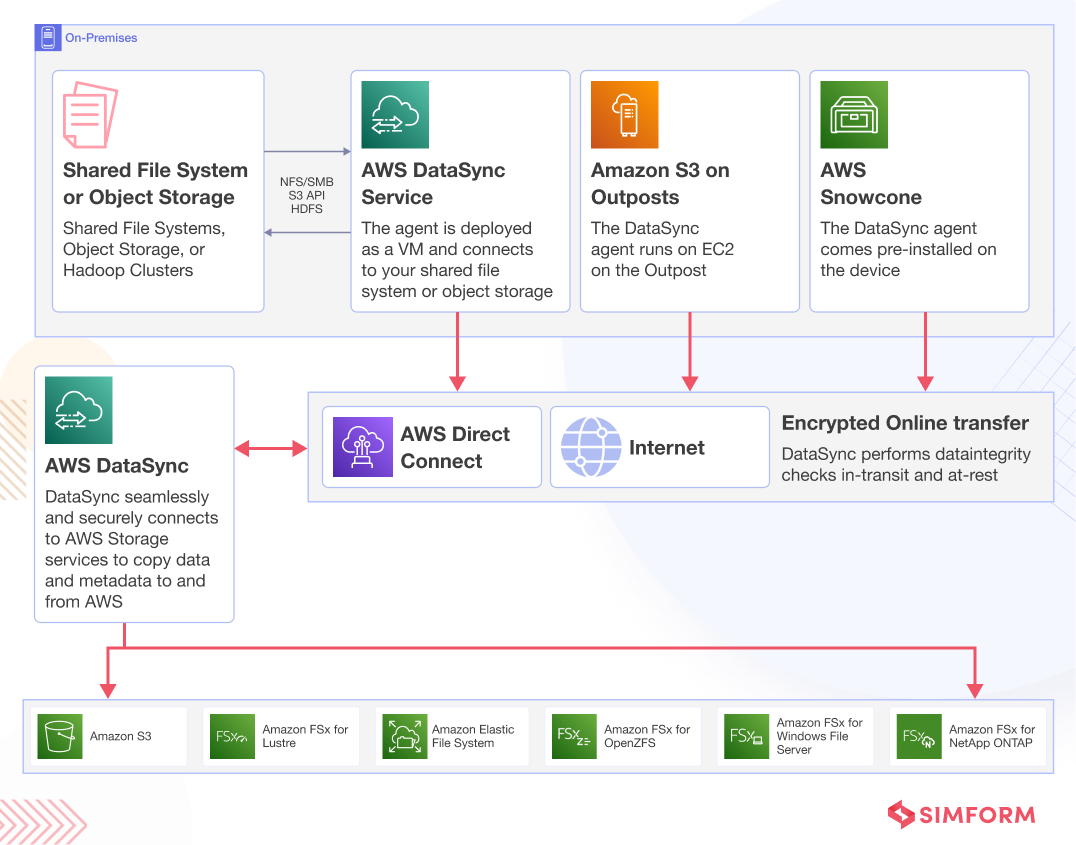Click the On-Premises server icon
The image size is (1076, 845).
[x=48, y=38]
